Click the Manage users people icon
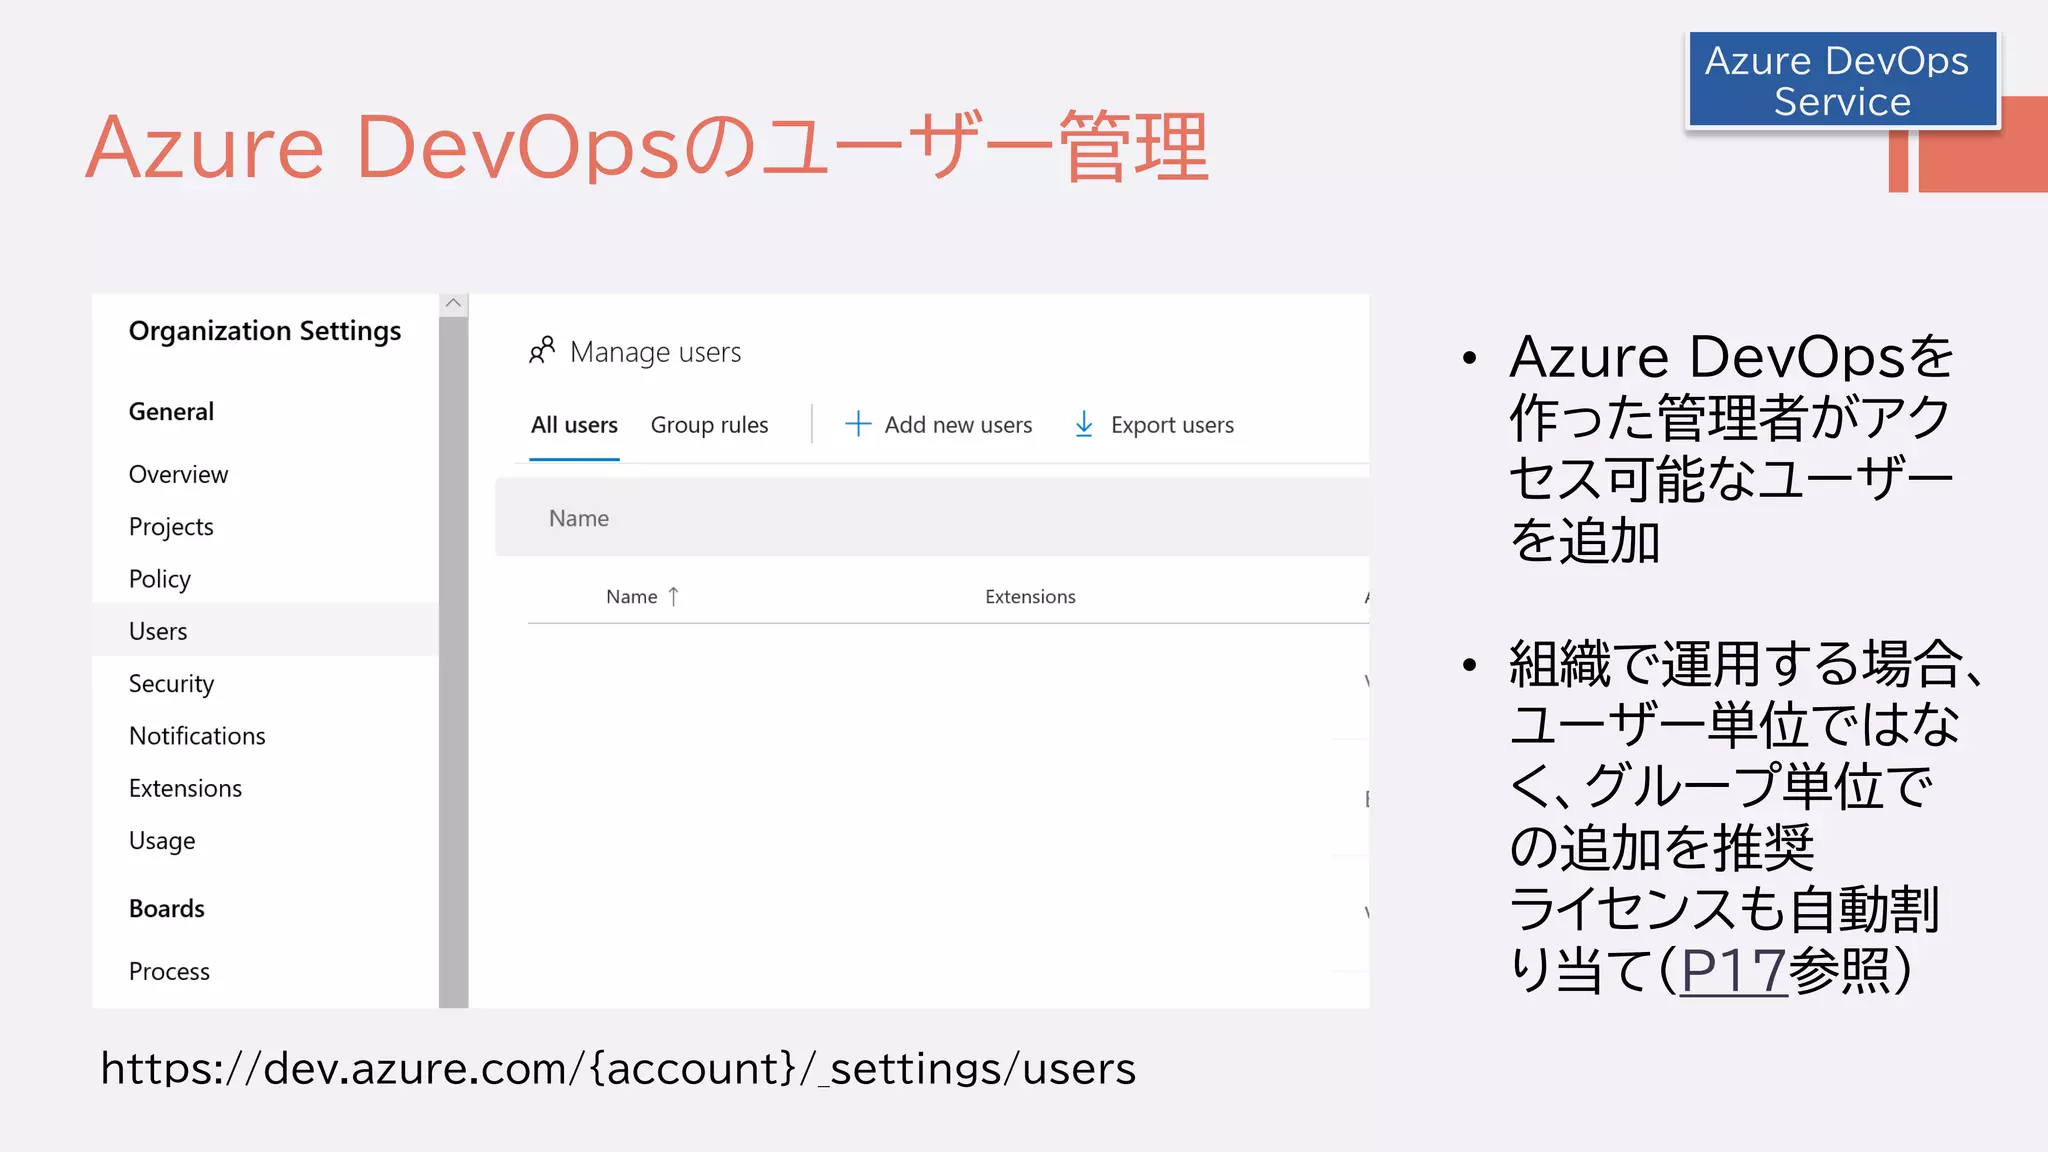Viewport: 2048px width, 1152px height. tap(542, 351)
